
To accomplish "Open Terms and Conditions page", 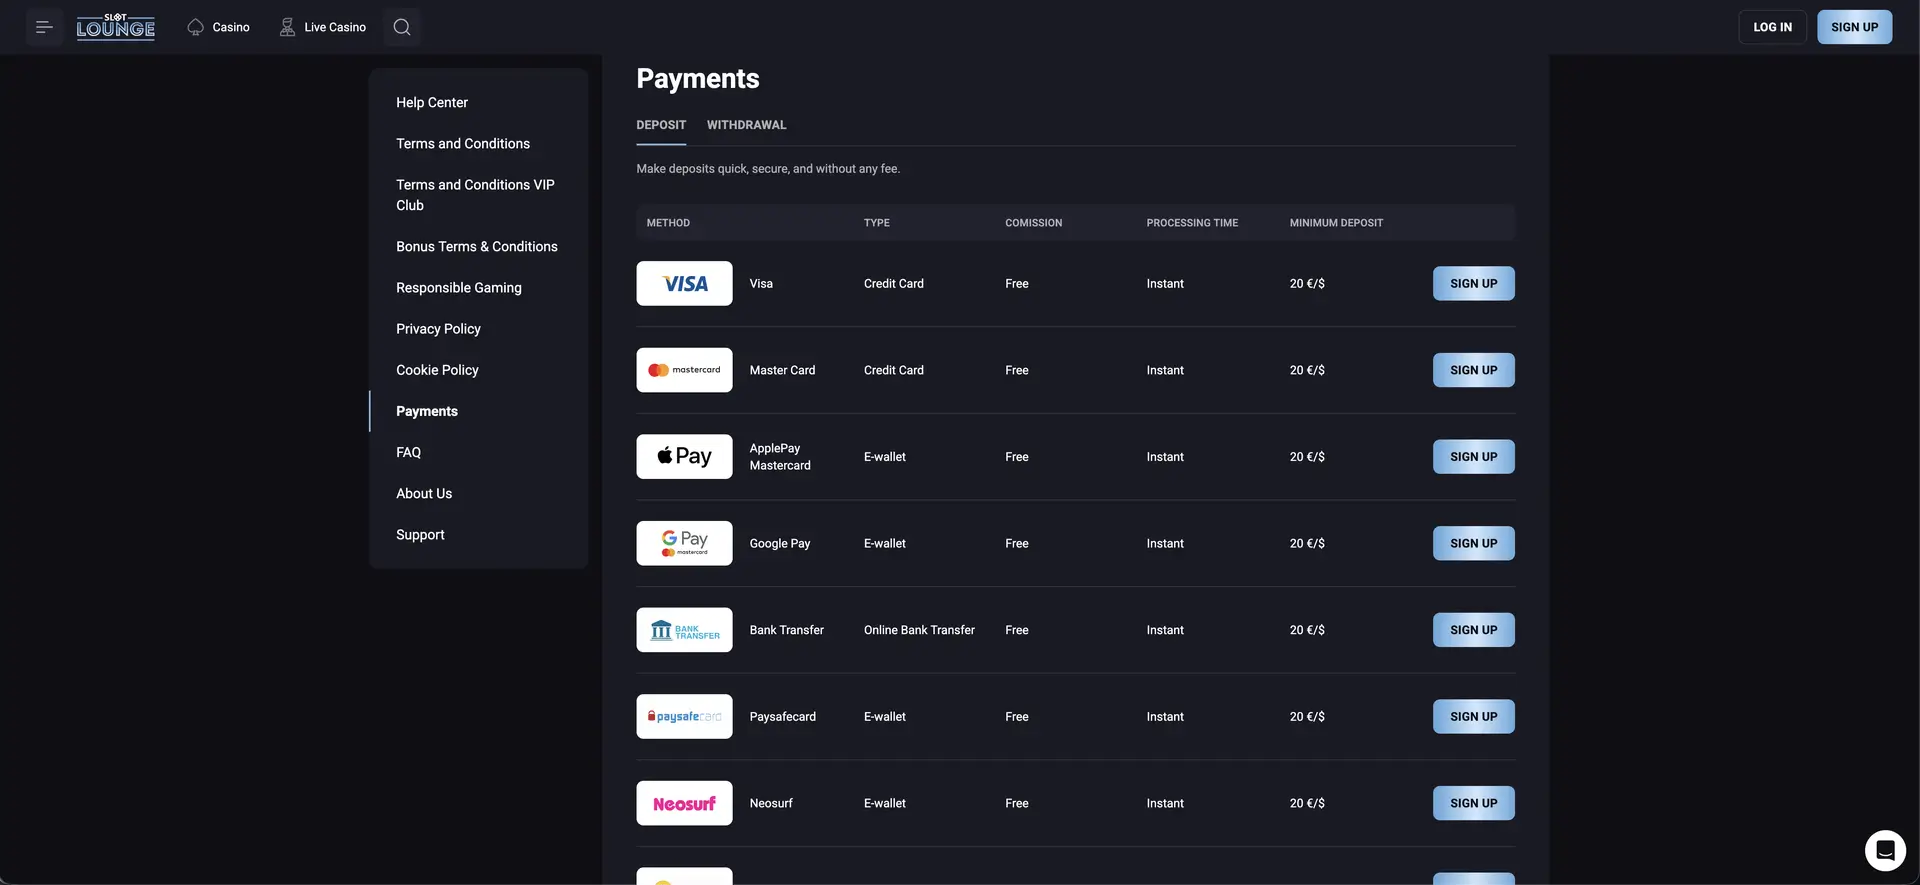I will (463, 144).
